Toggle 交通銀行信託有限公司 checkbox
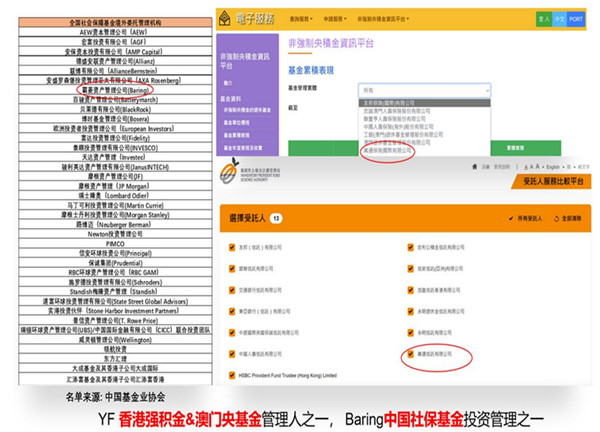The width and height of the screenshot is (600, 432). pos(232,290)
